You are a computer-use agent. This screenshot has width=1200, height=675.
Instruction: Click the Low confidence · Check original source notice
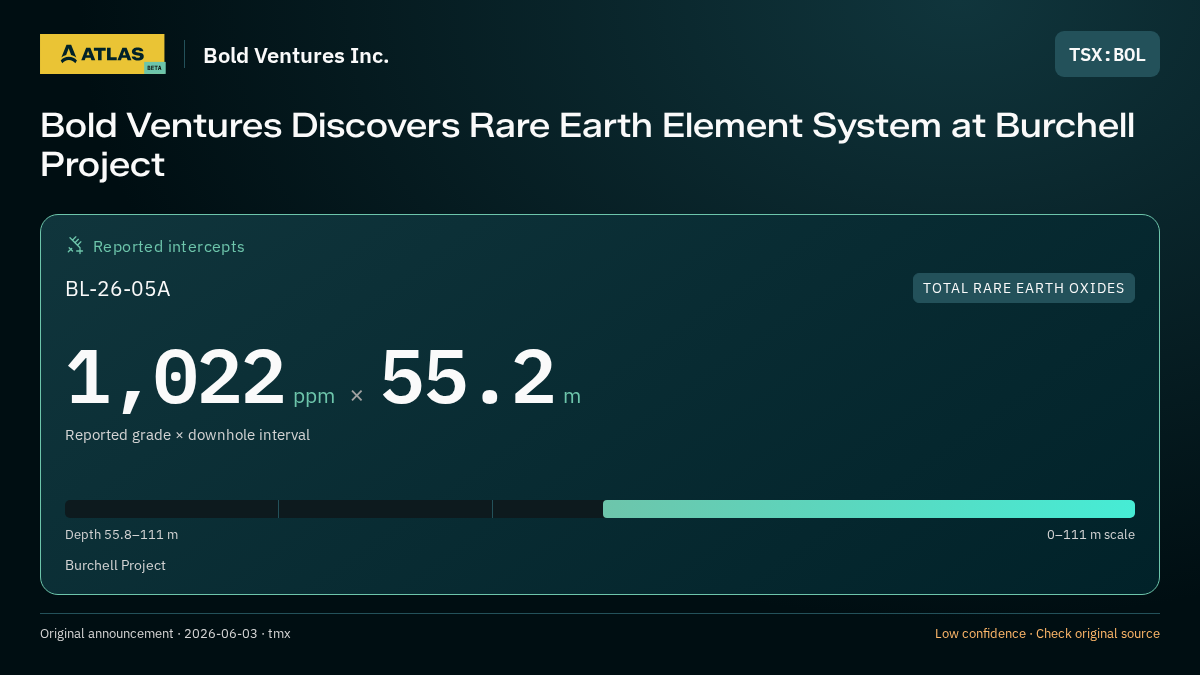(1047, 634)
